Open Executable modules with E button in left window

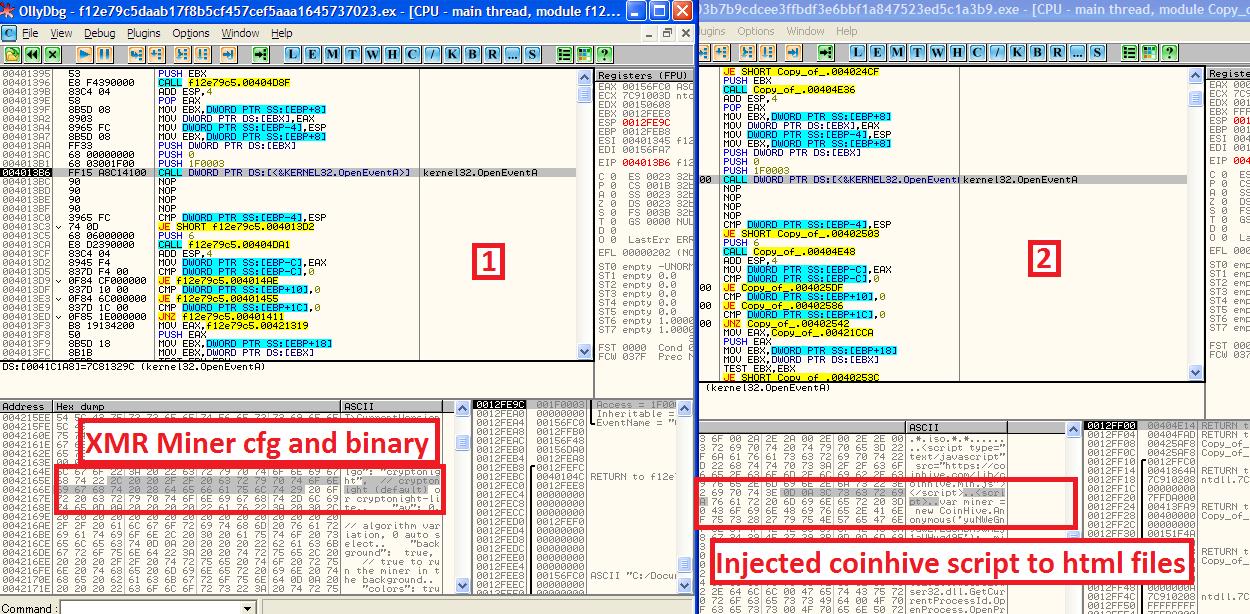coord(311,53)
